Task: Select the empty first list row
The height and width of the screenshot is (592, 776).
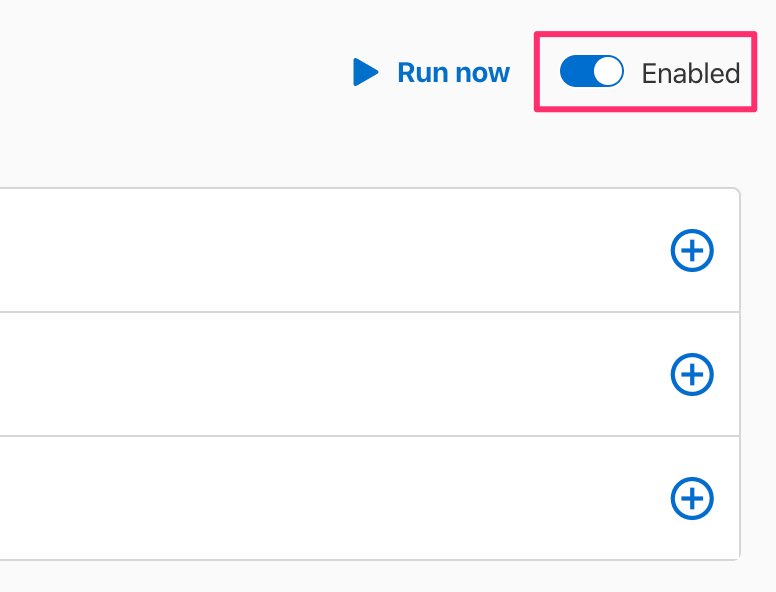Action: tap(370, 250)
